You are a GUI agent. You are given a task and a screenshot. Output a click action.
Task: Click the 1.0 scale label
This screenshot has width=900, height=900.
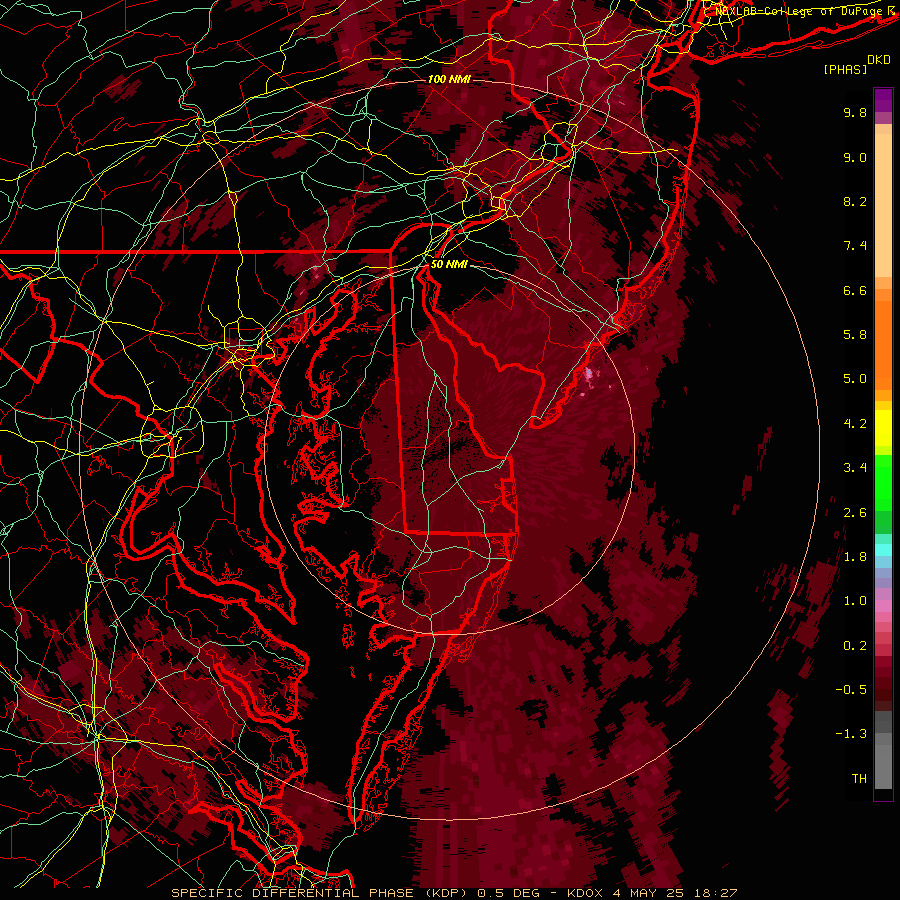[x=855, y=601]
